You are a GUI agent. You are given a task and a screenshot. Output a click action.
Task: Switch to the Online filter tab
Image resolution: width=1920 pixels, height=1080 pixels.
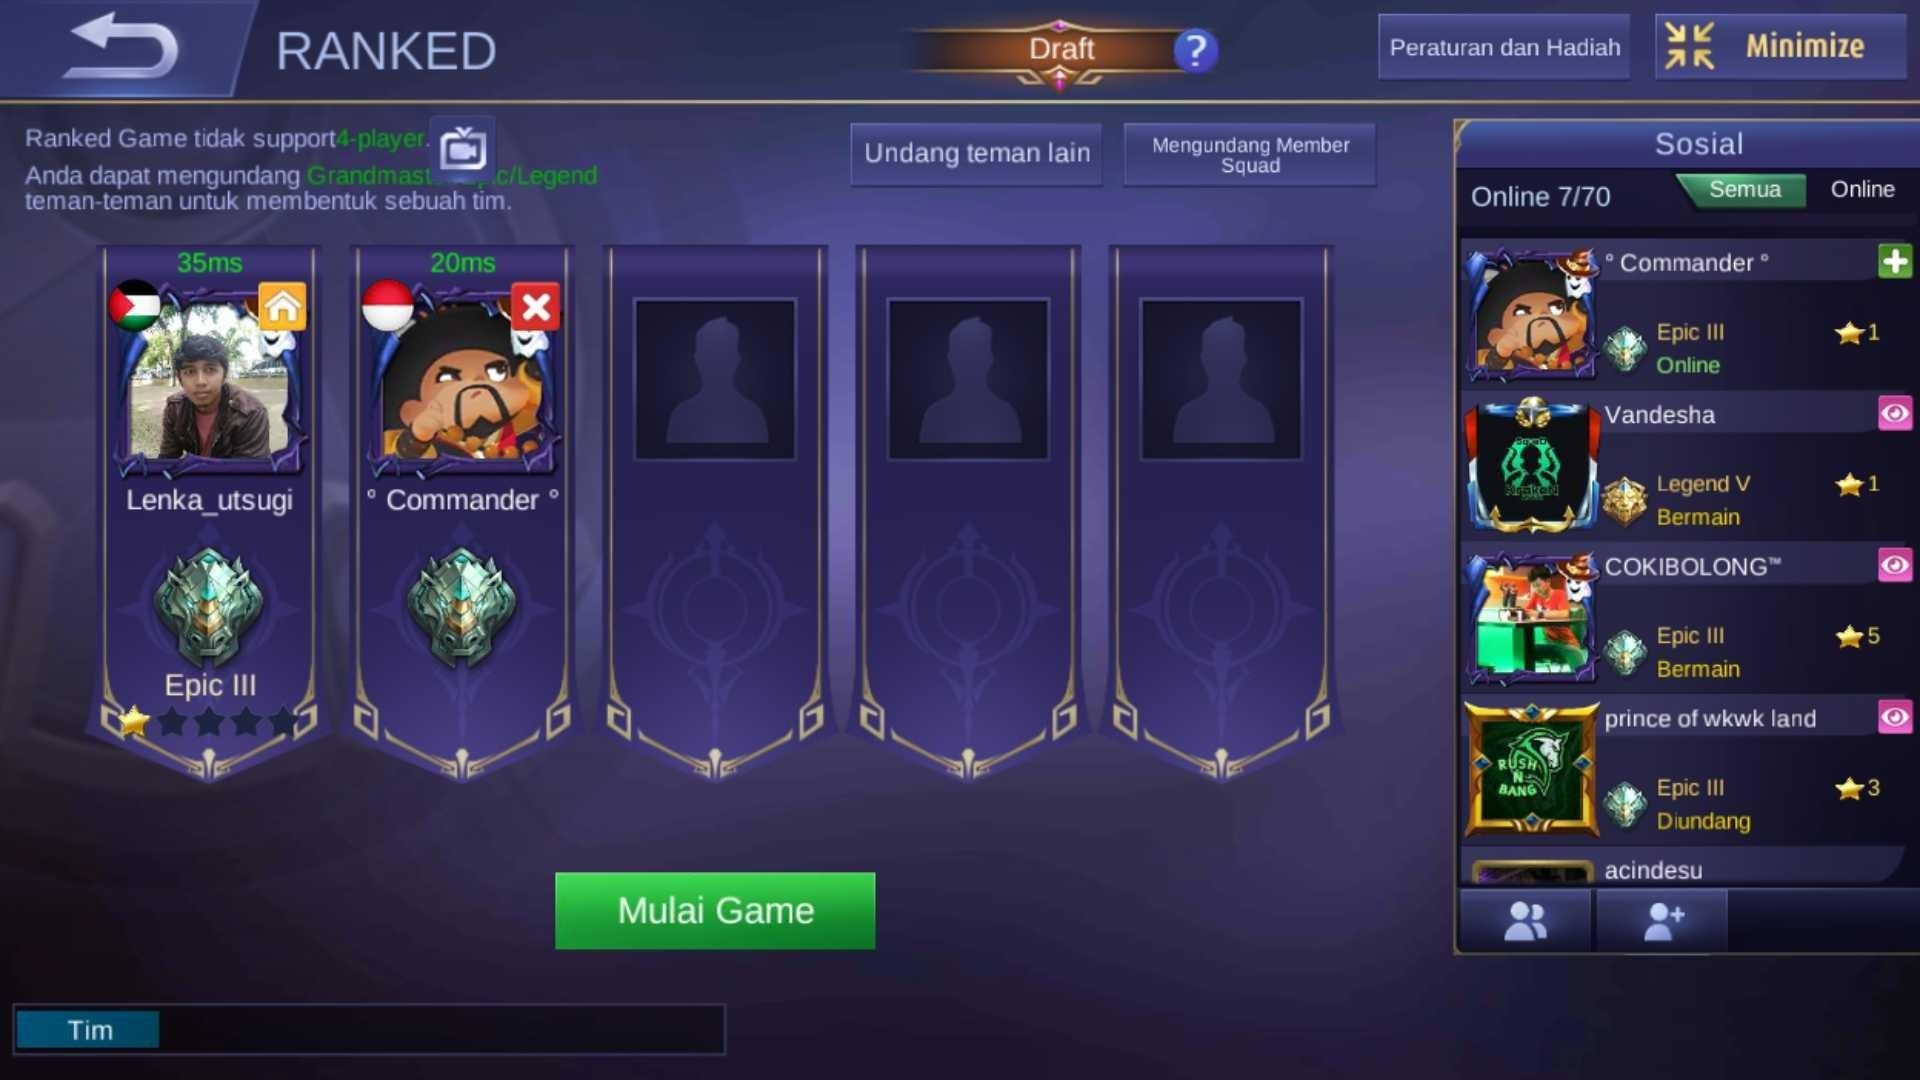[1862, 190]
